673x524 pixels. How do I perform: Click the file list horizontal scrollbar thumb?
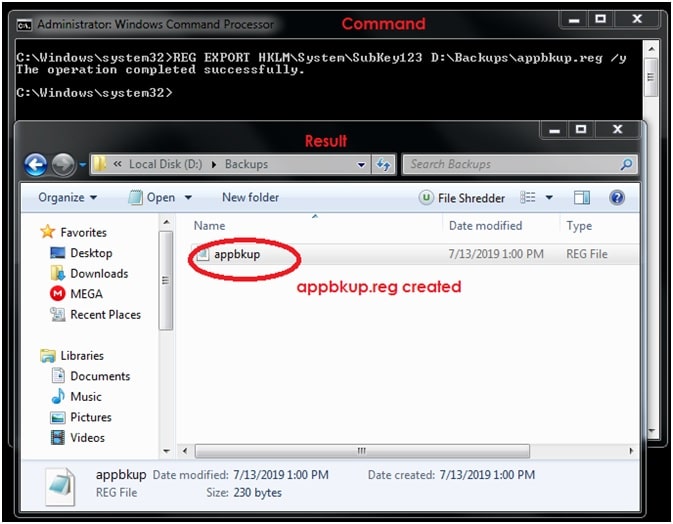point(362,451)
